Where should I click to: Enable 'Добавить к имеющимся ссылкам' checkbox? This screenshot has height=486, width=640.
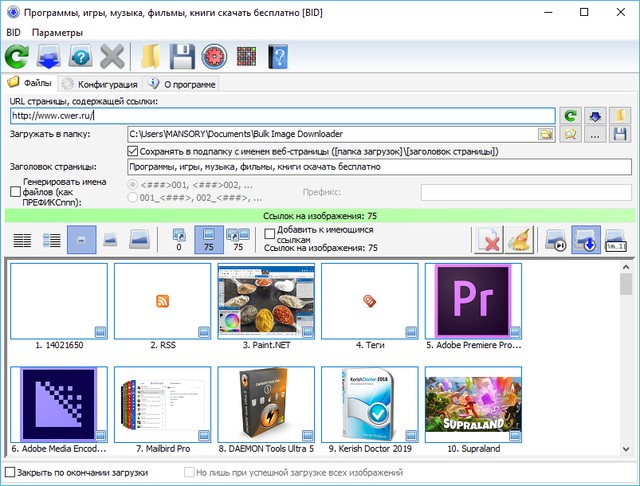268,233
